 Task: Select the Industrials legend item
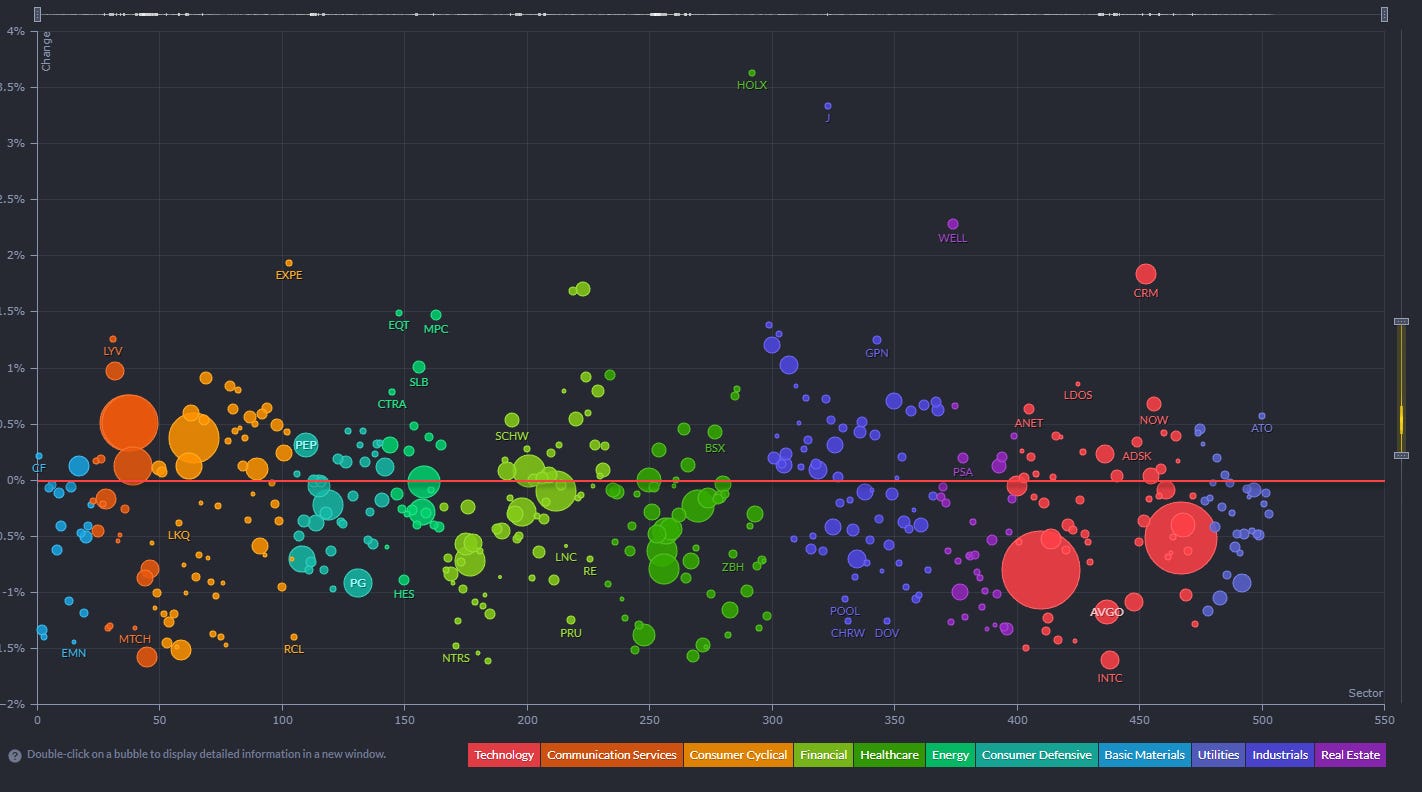pyautogui.click(x=1280, y=755)
